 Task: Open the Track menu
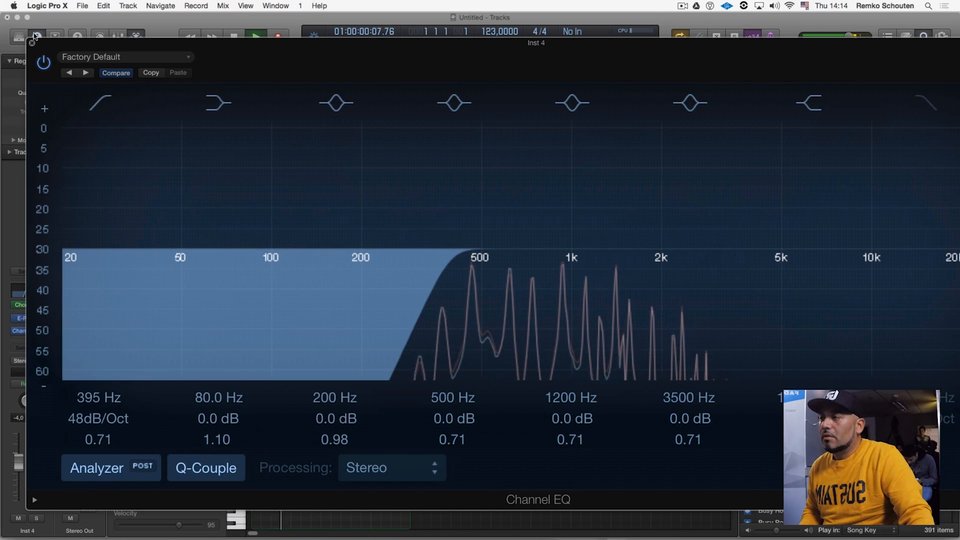pyautogui.click(x=128, y=6)
